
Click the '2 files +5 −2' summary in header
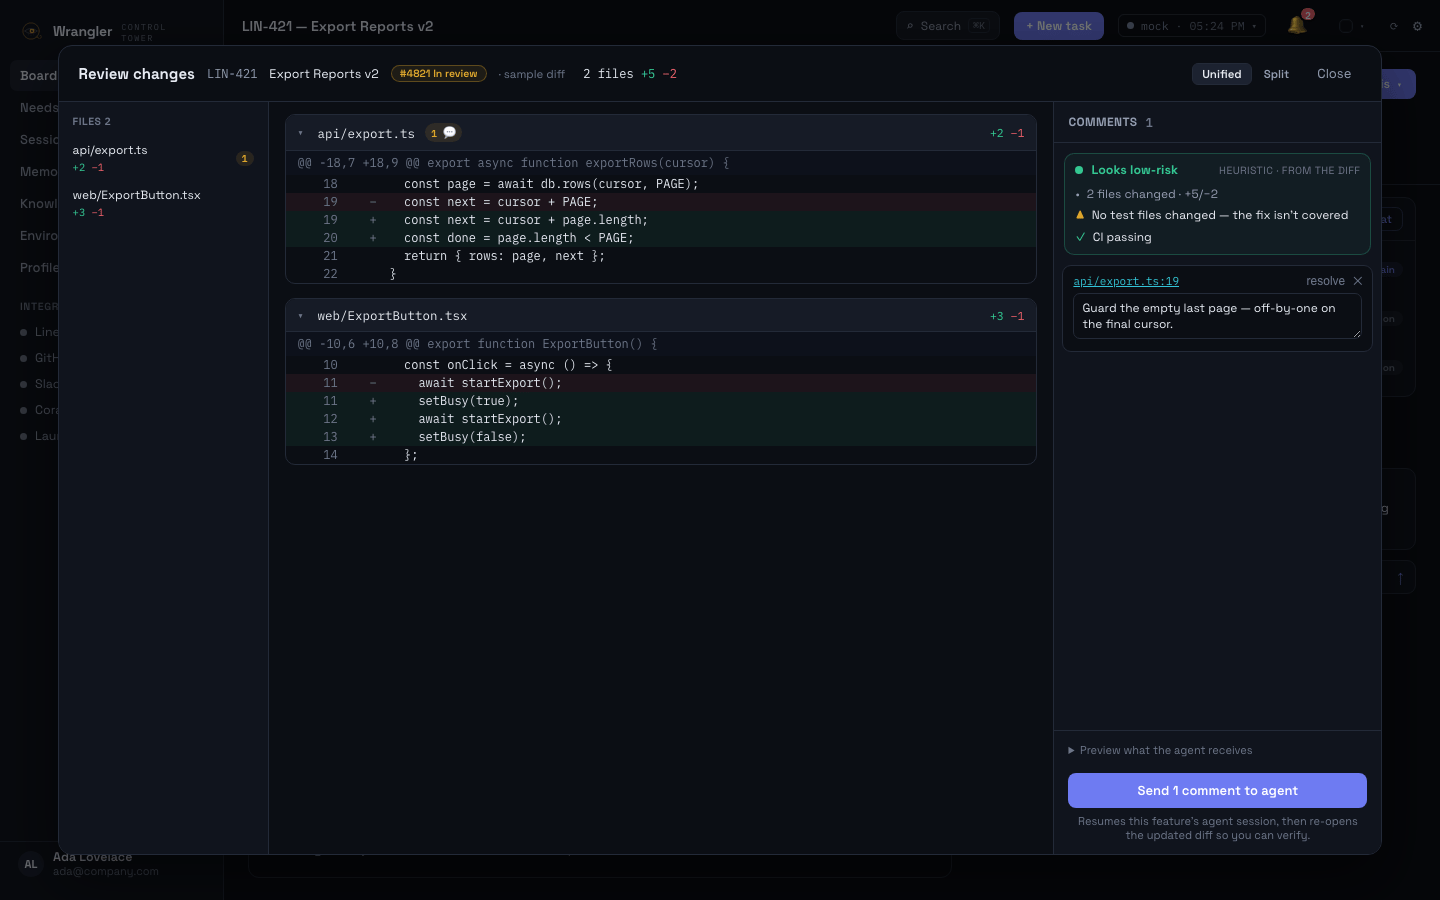630,74
